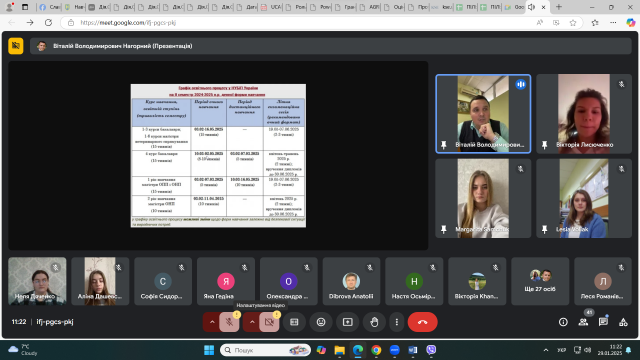
Task: Select the Леся Романів... participant tile
Action: [603, 281]
